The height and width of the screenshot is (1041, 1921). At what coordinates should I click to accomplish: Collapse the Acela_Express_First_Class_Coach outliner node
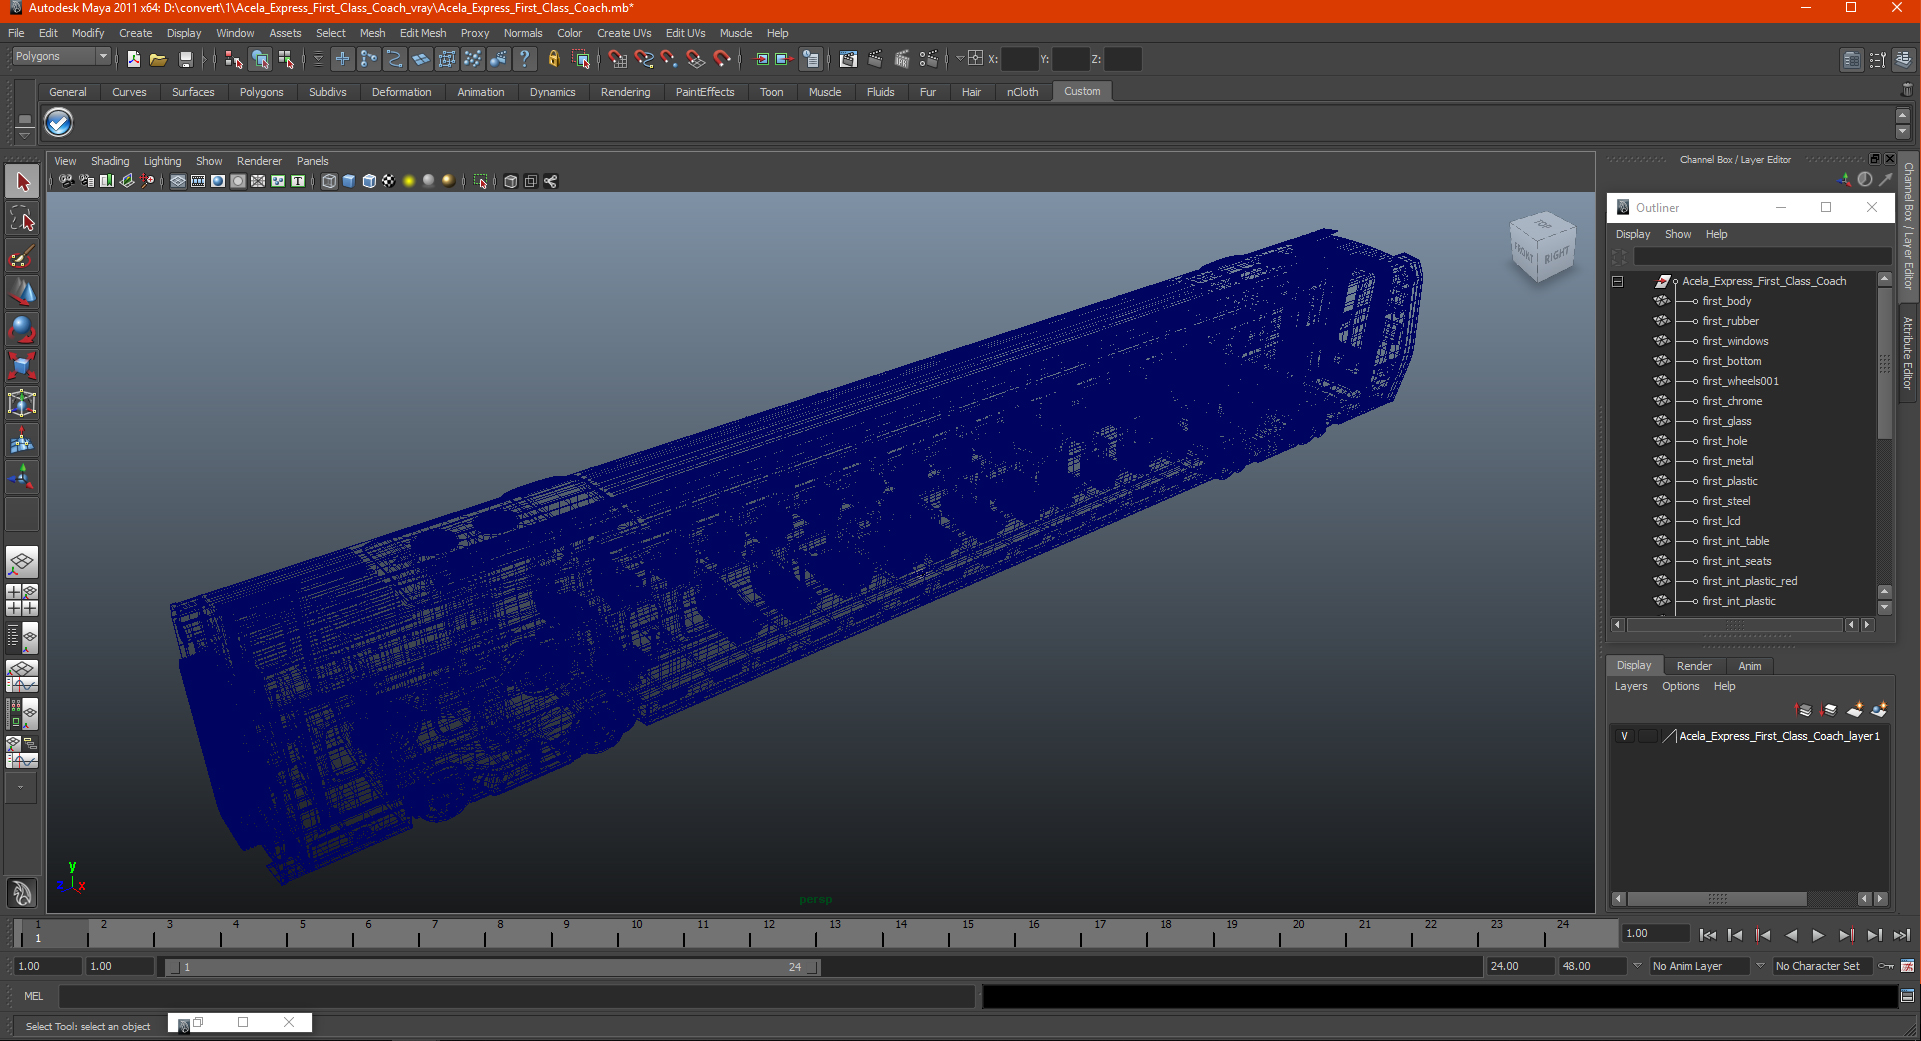[1617, 281]
